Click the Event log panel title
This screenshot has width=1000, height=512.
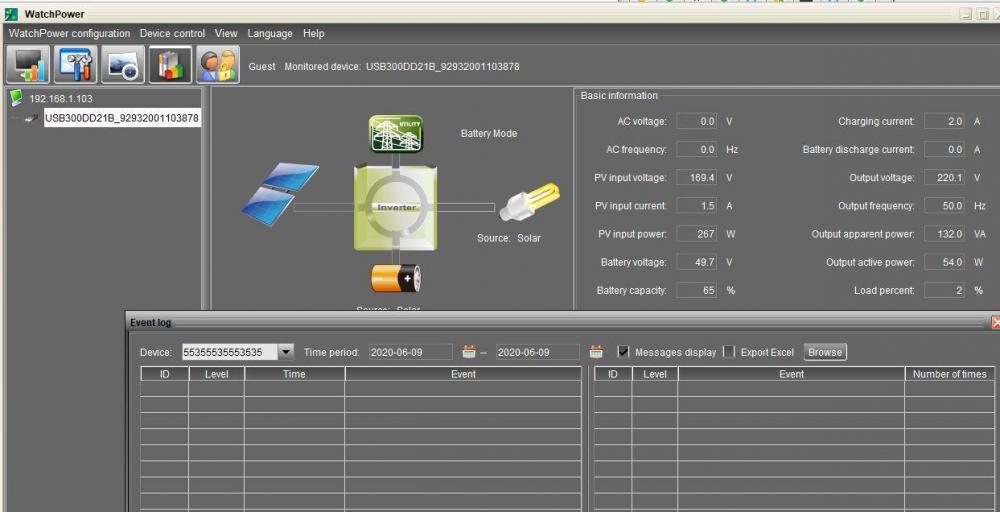click(x=151, y=323)
